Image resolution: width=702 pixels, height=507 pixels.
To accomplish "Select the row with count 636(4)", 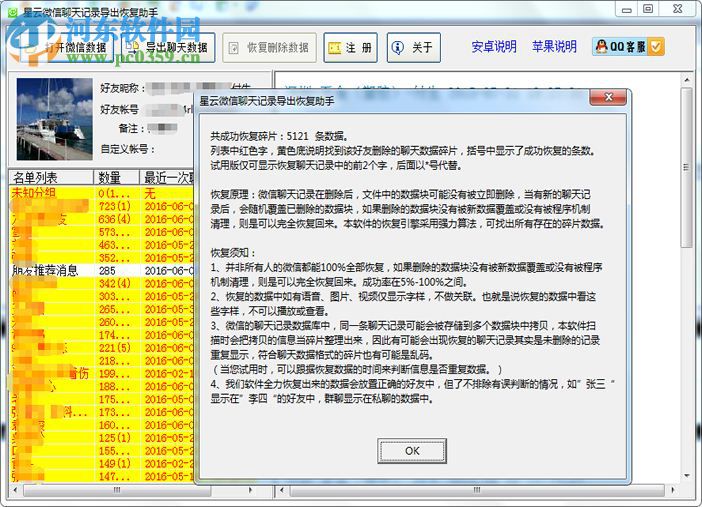I will coord(102,219).
